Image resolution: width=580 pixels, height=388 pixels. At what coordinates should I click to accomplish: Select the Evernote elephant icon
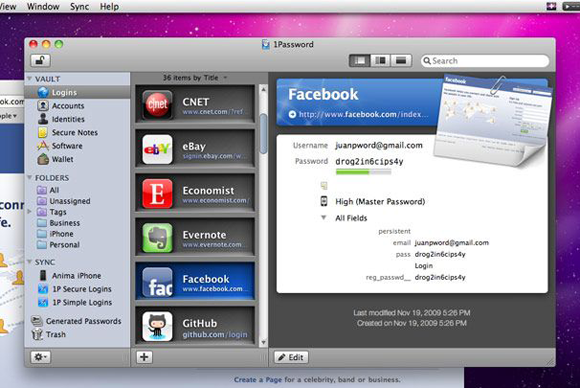pyautogui.click(x=158, y=237)
